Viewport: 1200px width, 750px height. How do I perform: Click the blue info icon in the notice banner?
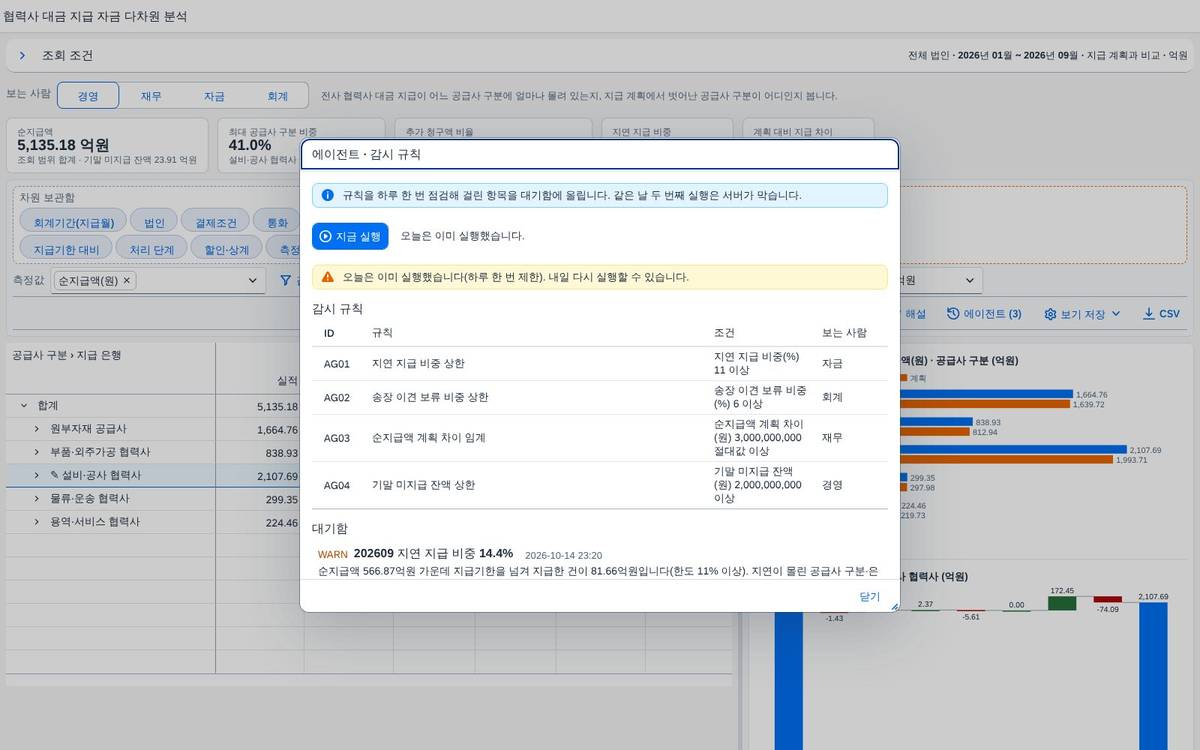(x=327, y=195)
